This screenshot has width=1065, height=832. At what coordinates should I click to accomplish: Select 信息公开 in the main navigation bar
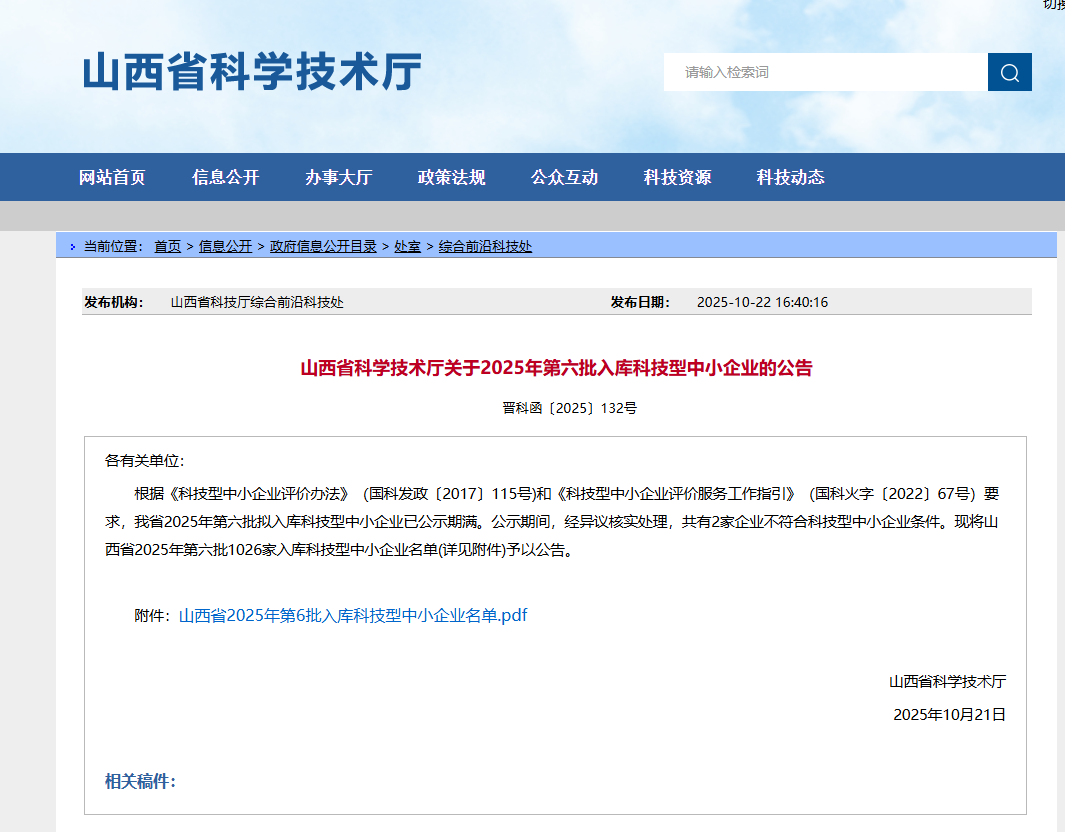coord(225,177)
